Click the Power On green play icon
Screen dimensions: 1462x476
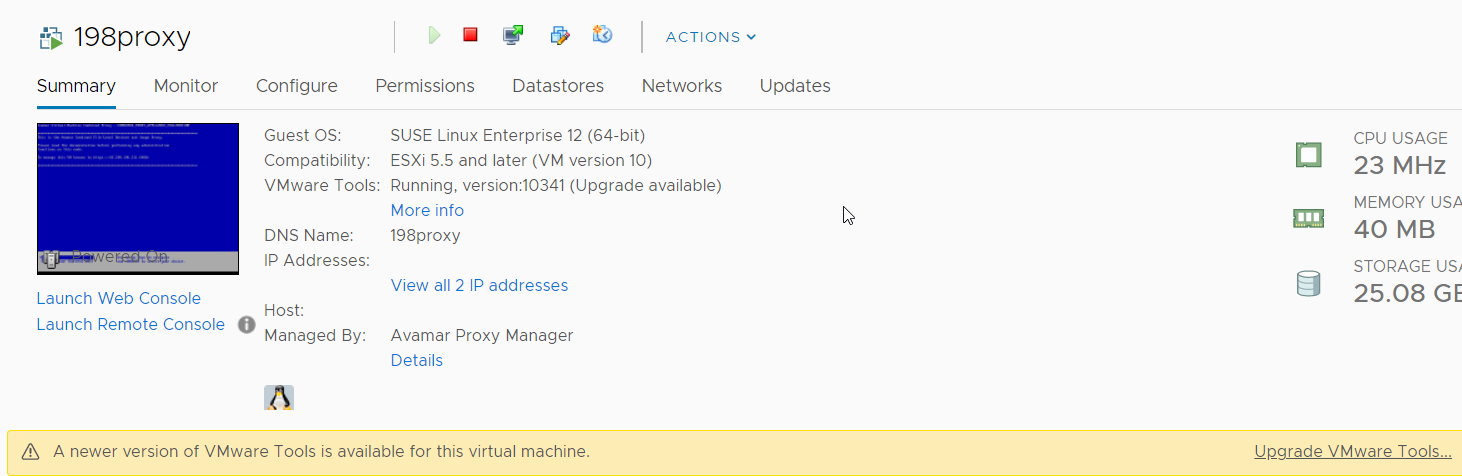pos(434,36)
